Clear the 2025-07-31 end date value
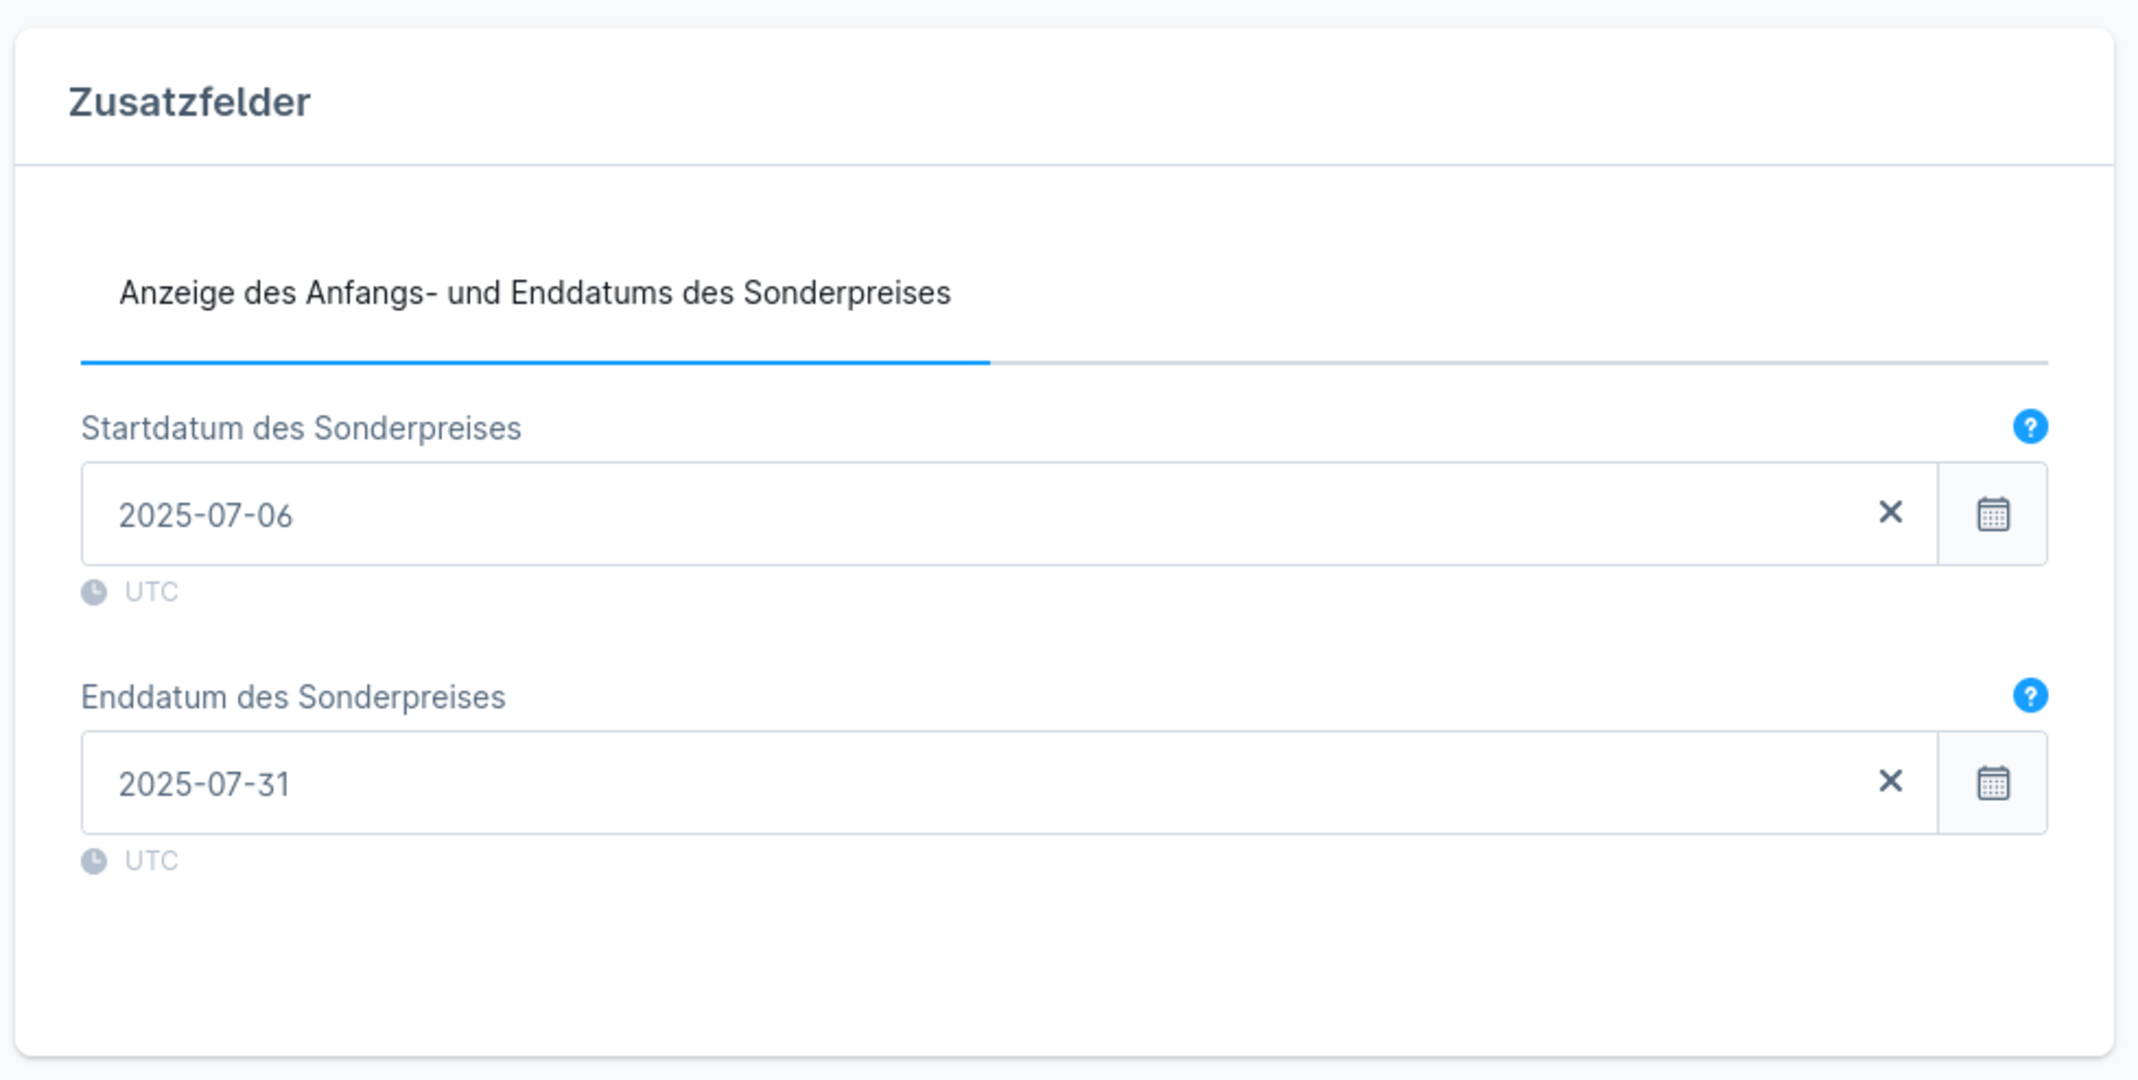This screenshot has width=2138, height=1080. (1890, 781)
